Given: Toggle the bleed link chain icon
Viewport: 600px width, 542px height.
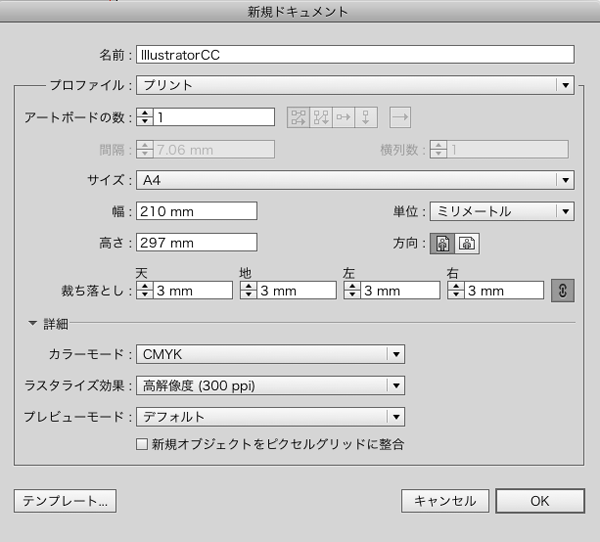Looking at the screenshot, I should point(562,290).
